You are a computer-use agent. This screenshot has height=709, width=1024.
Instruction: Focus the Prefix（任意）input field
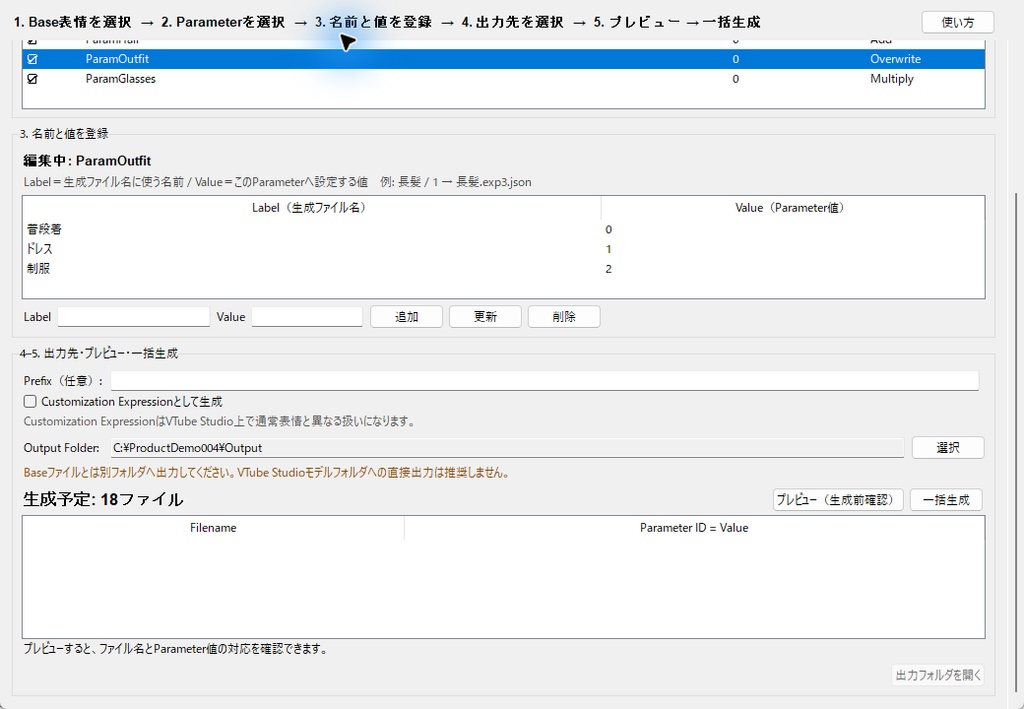click(x=545, y=381)
